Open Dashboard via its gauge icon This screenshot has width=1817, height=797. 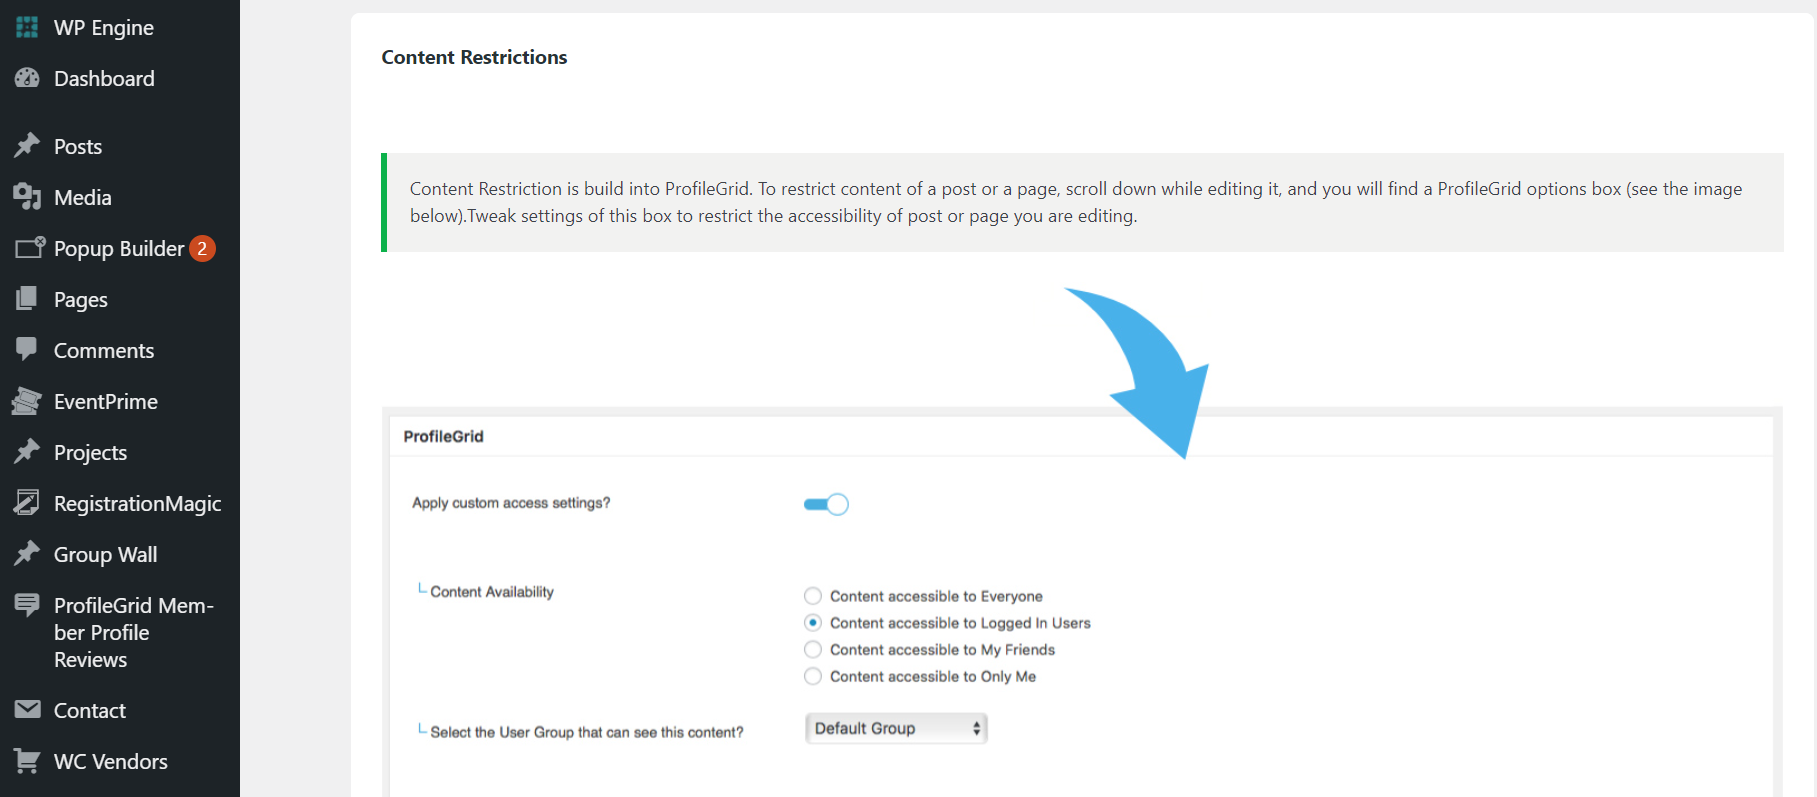27,78
